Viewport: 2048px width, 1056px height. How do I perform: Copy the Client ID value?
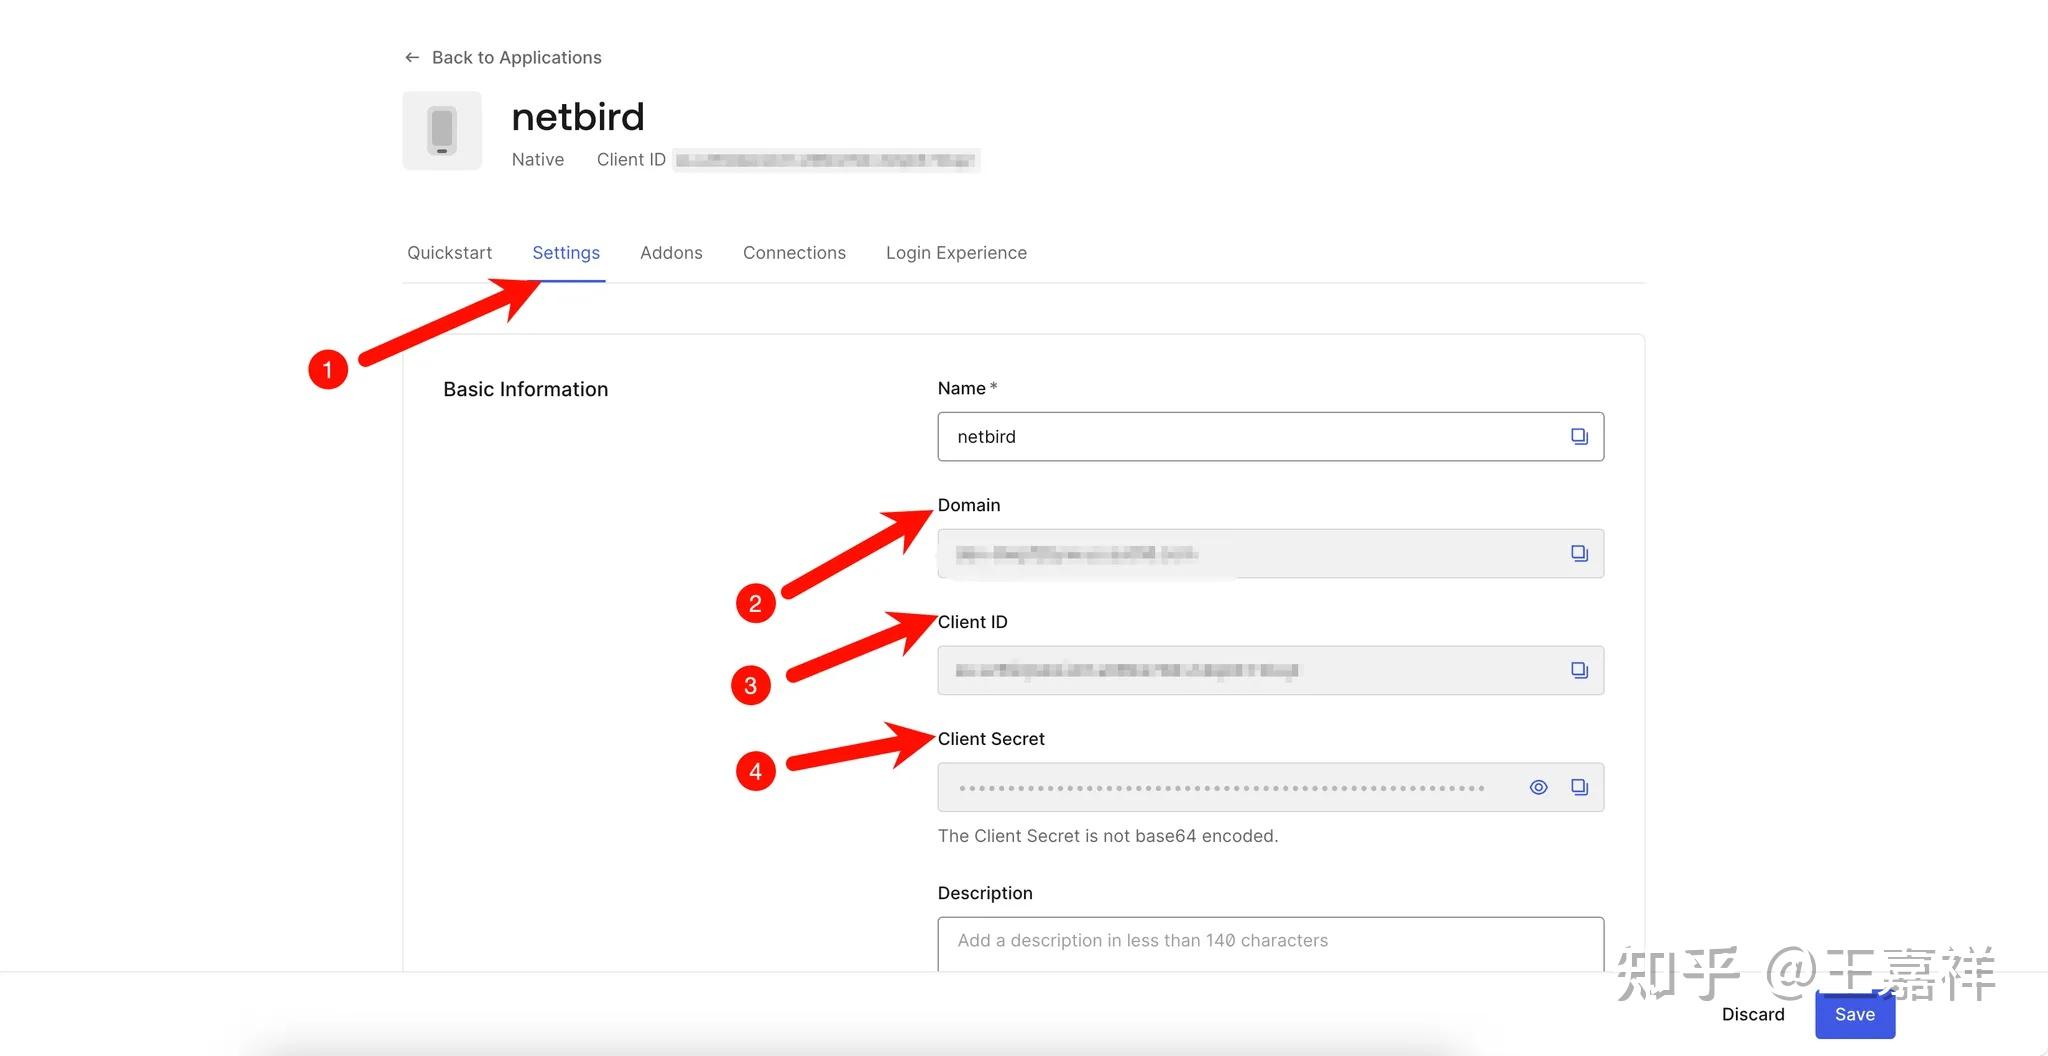click(1580, 670)
